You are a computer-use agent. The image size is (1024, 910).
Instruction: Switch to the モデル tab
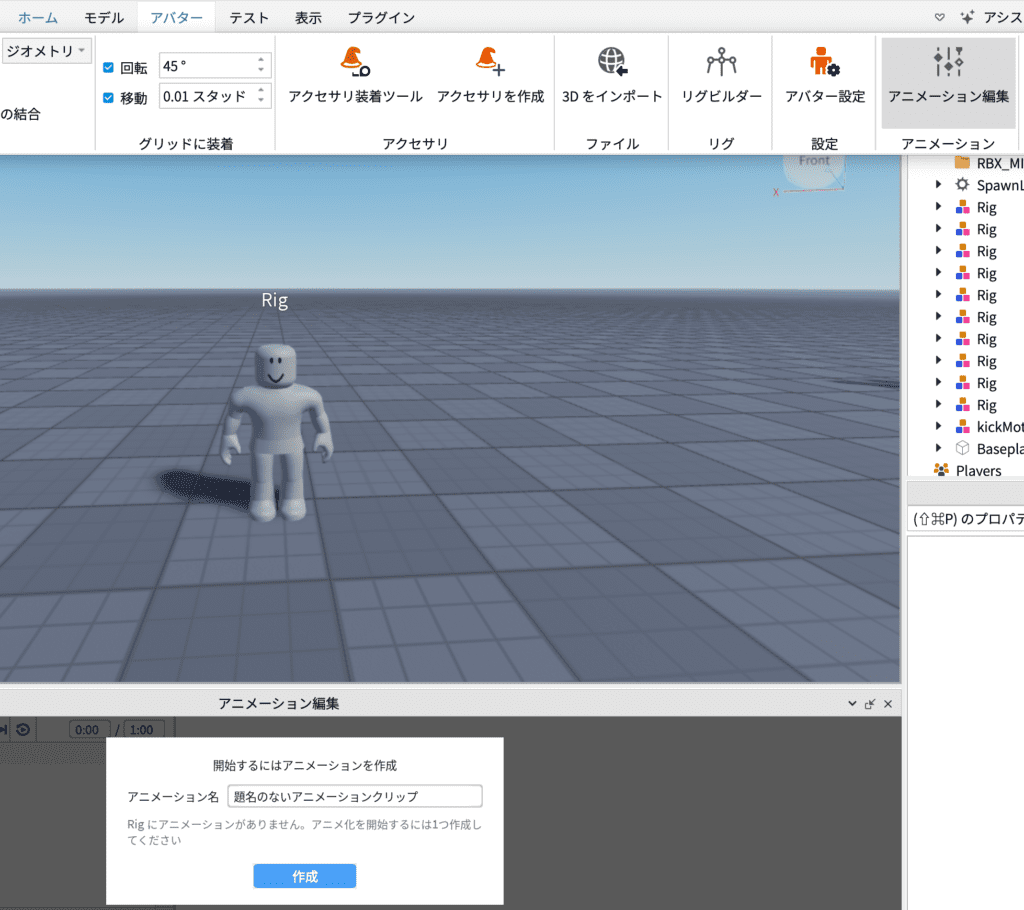pyautogui.click(x=104, y=17)
